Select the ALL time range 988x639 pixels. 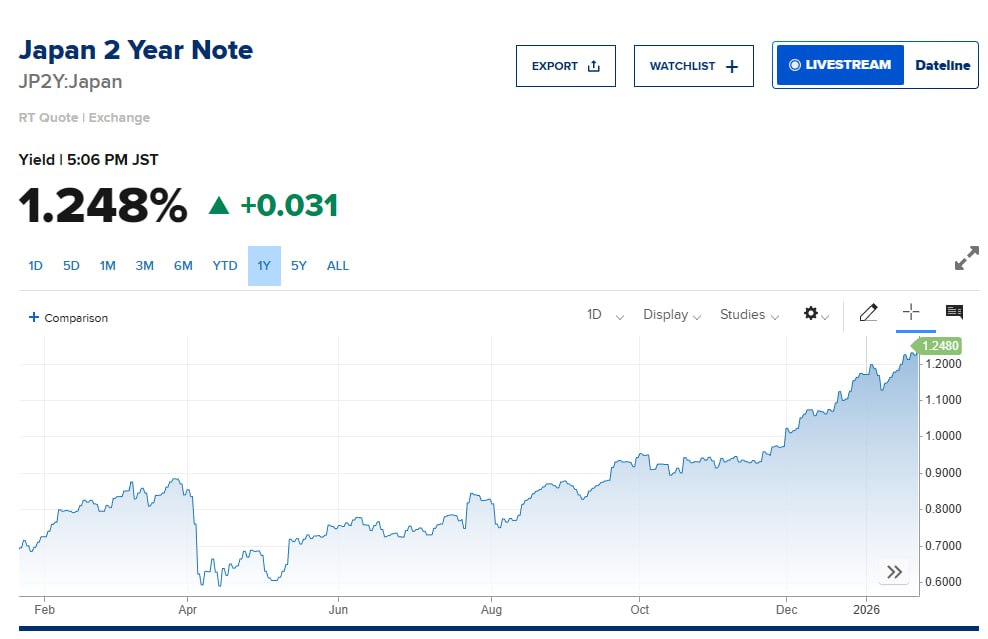click(x=338, y=266)
